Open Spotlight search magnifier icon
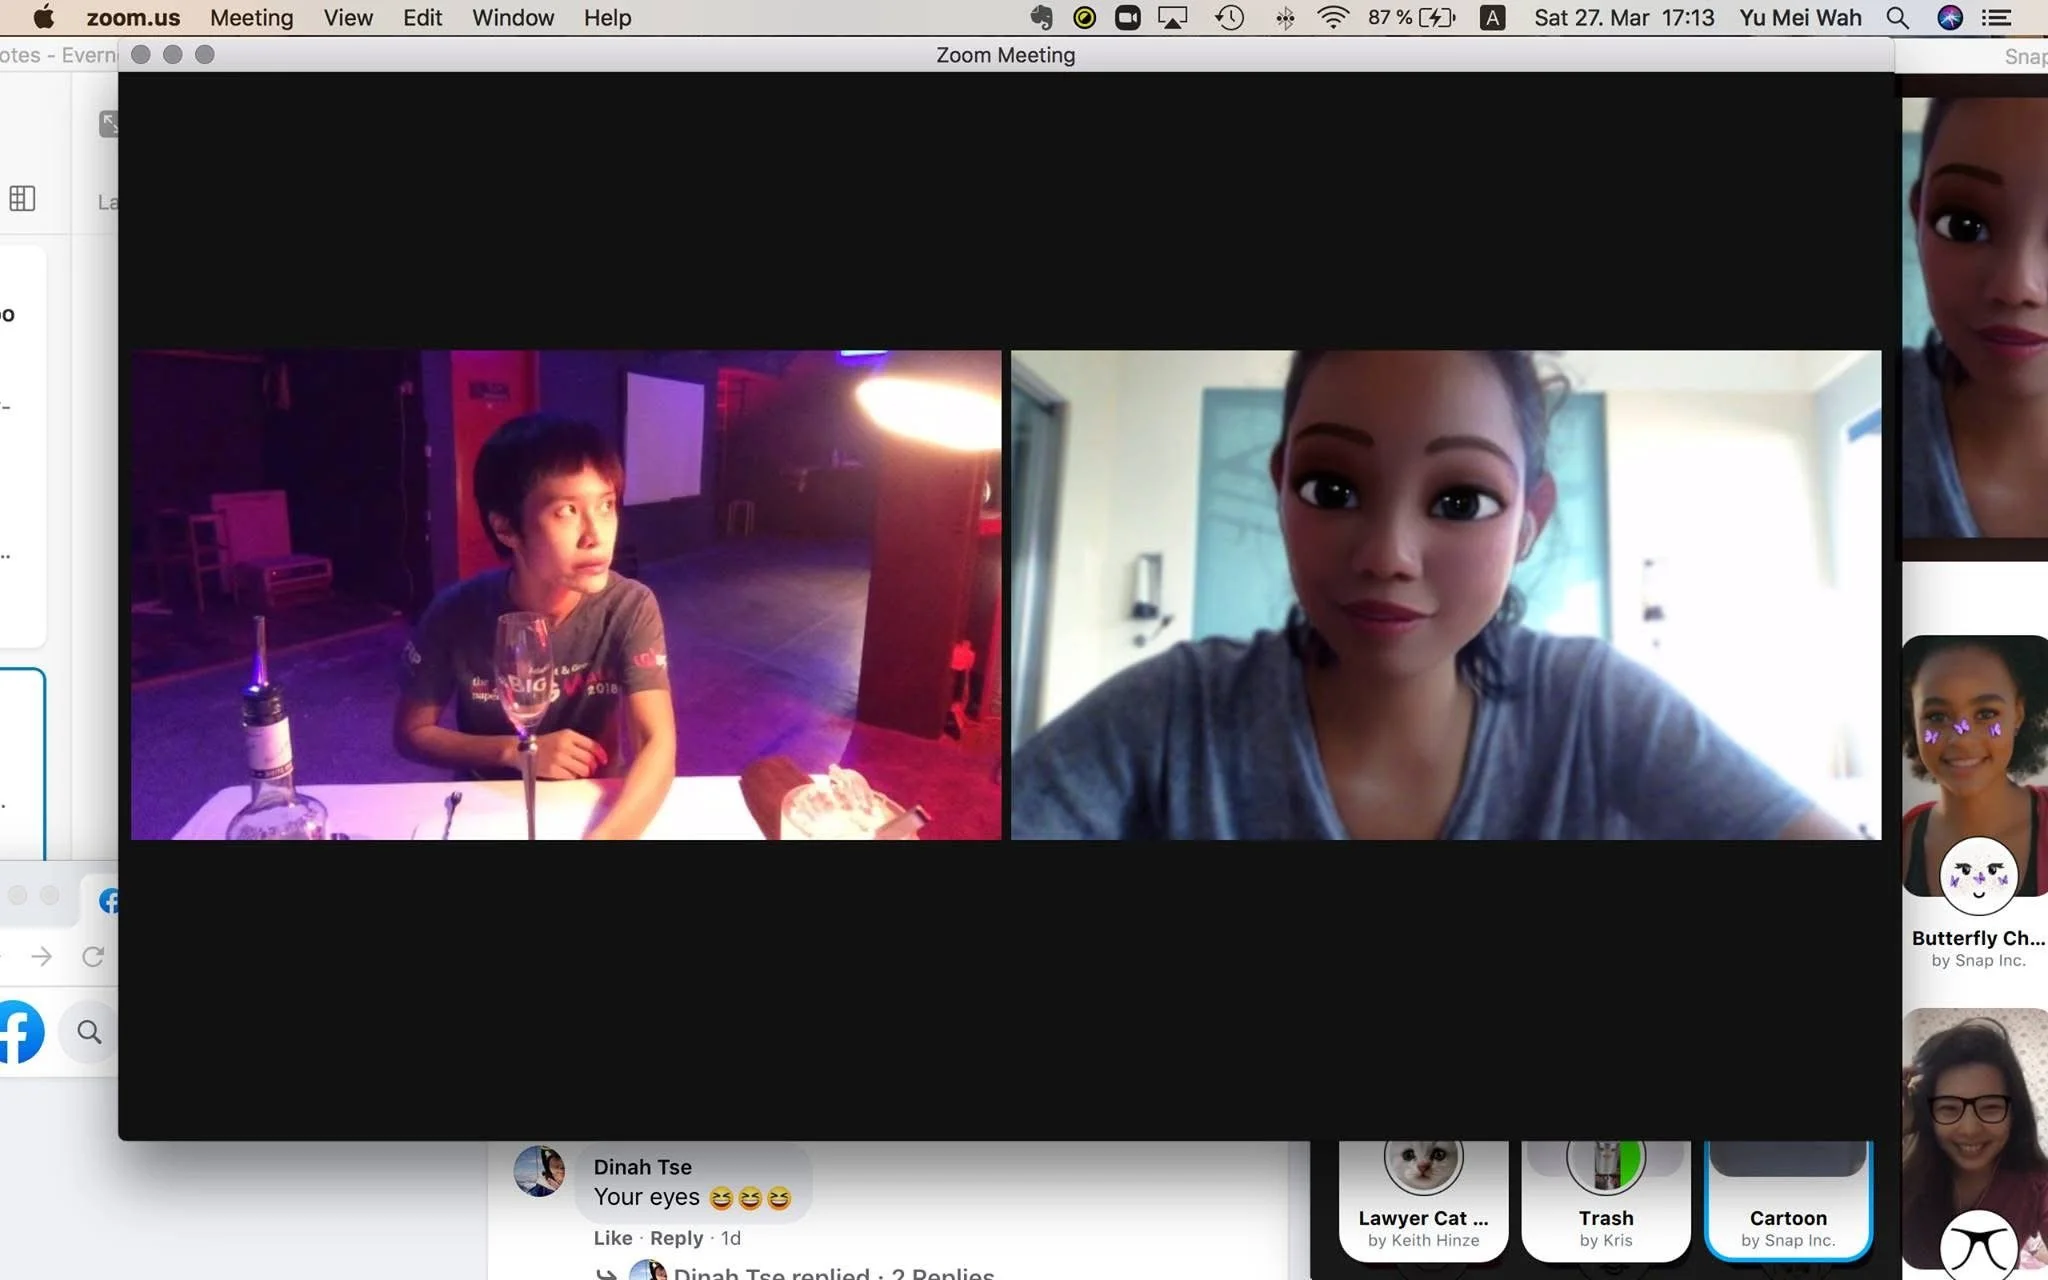Image resolution: width=2048 pixels, height=1280 pixels. (x=1897, y=17)
